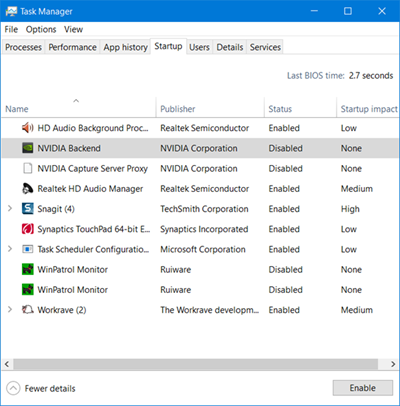Expand the Snagit (4) group
Screen dimensions: 400x406
pos(10,209)
